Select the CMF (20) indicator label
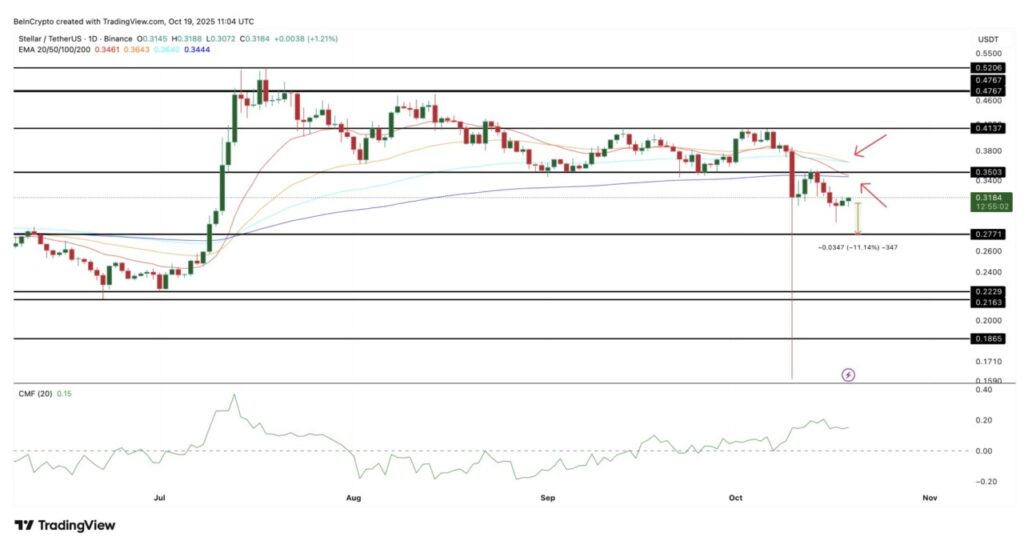Viewport: 1024px width, 553px height. tap(35, 393)
